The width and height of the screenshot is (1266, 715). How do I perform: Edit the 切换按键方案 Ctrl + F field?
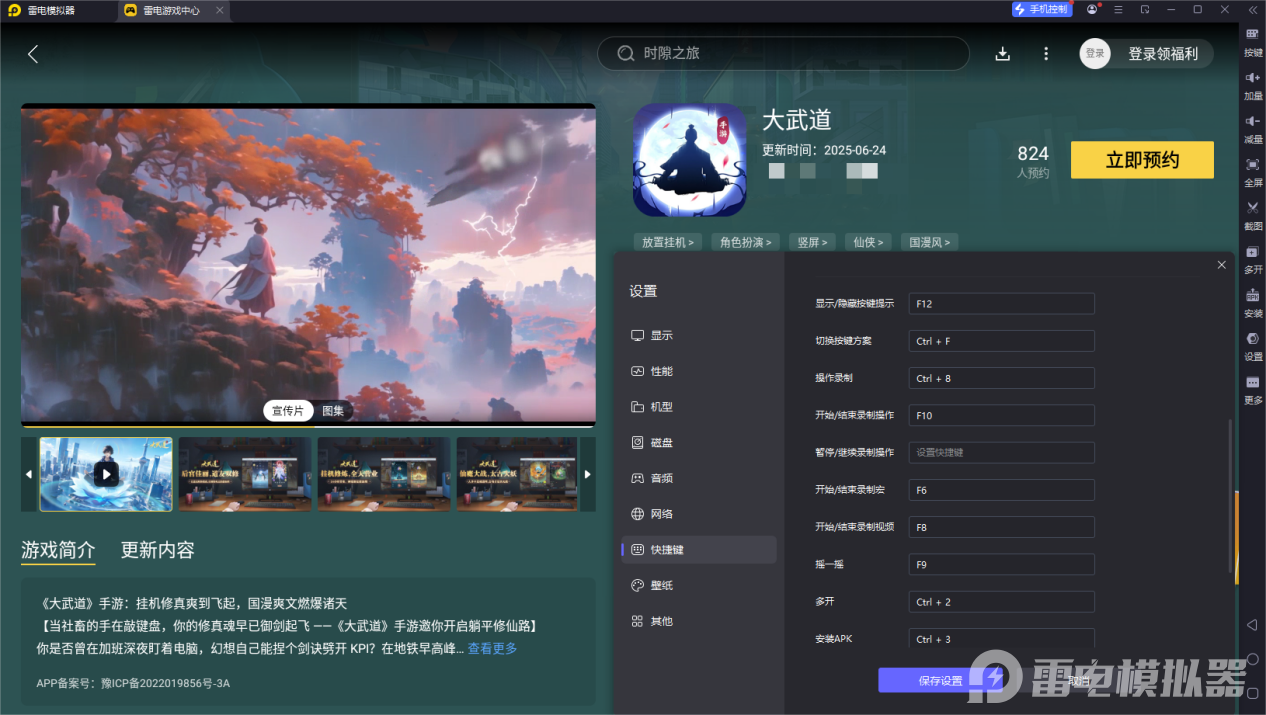[1001, 341]
